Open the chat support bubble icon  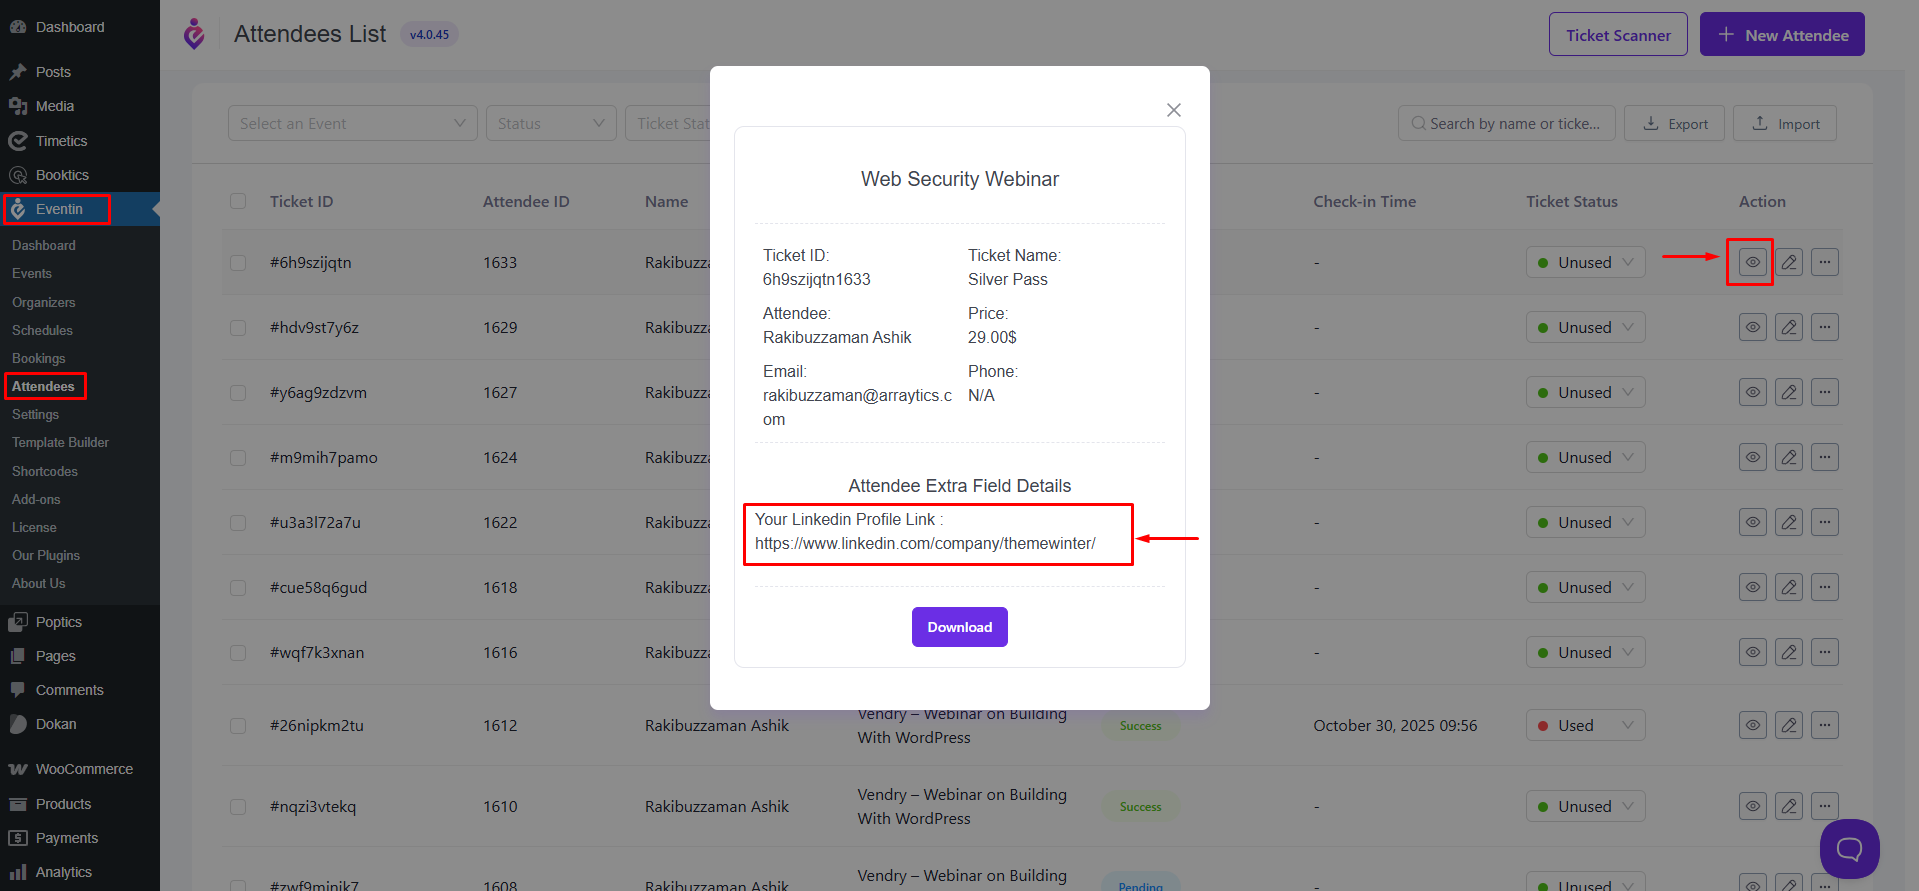1849,849
